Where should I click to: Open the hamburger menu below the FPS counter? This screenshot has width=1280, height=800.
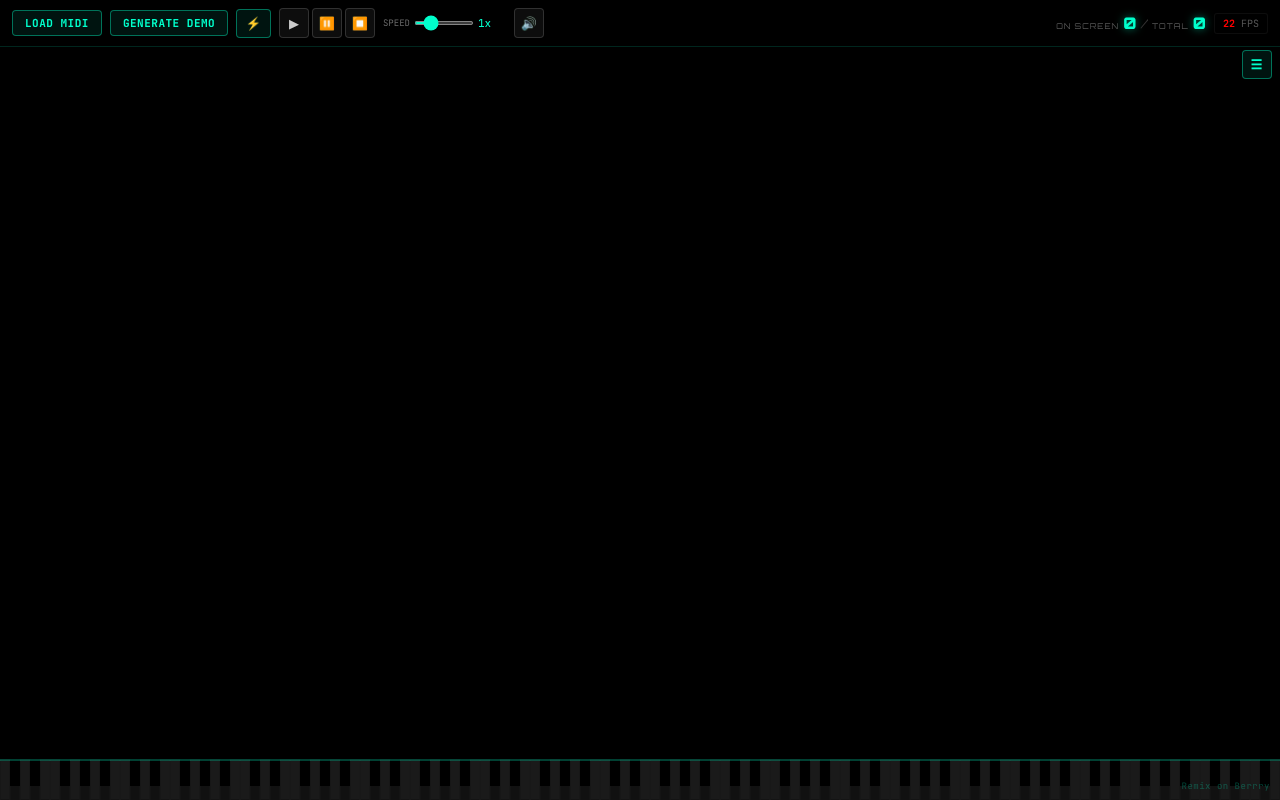tap(1257, 64)
